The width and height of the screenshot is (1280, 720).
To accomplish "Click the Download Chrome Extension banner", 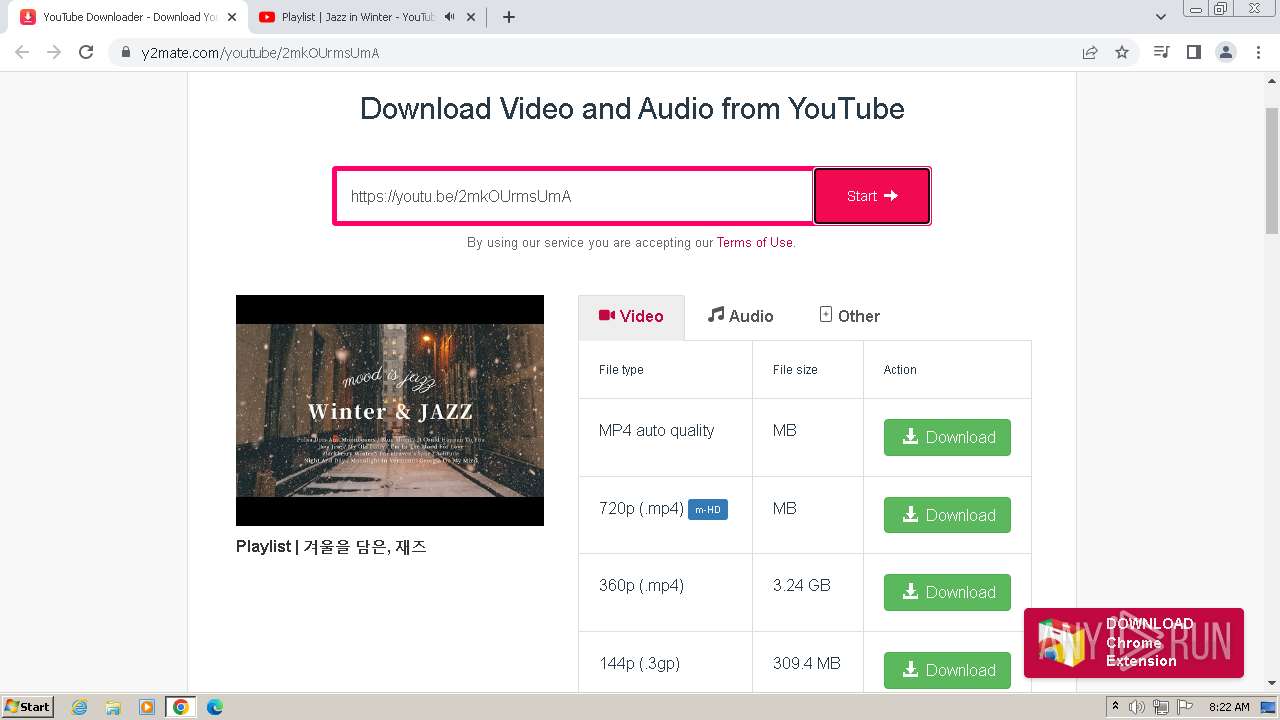I will click(1134, 643).
